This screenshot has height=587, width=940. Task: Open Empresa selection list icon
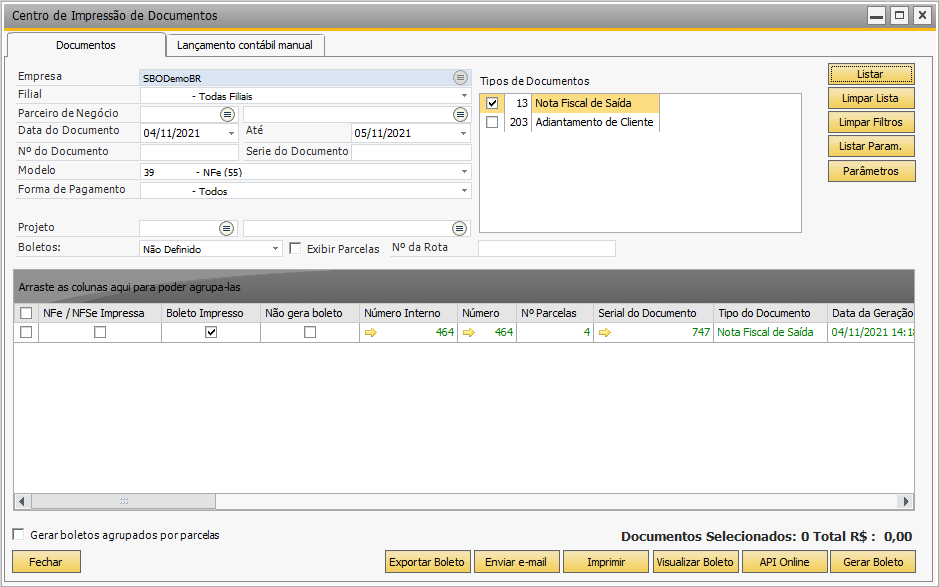460,77
